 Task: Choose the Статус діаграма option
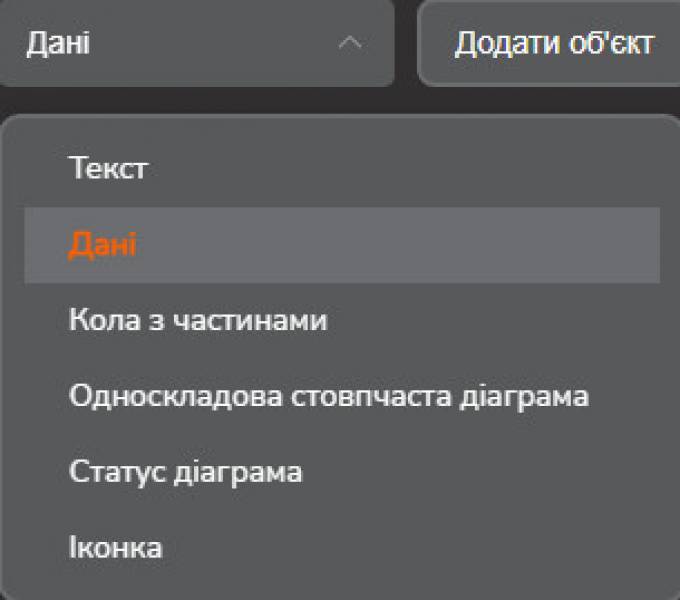(x=185, y=471)
